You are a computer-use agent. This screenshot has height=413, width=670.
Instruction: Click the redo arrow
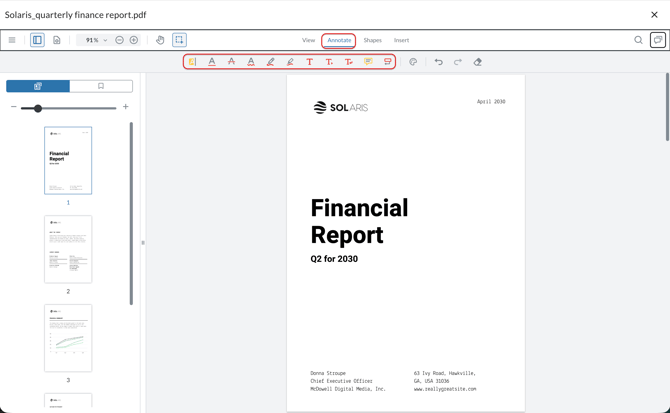pyautogui.click(x=458, y=62)
